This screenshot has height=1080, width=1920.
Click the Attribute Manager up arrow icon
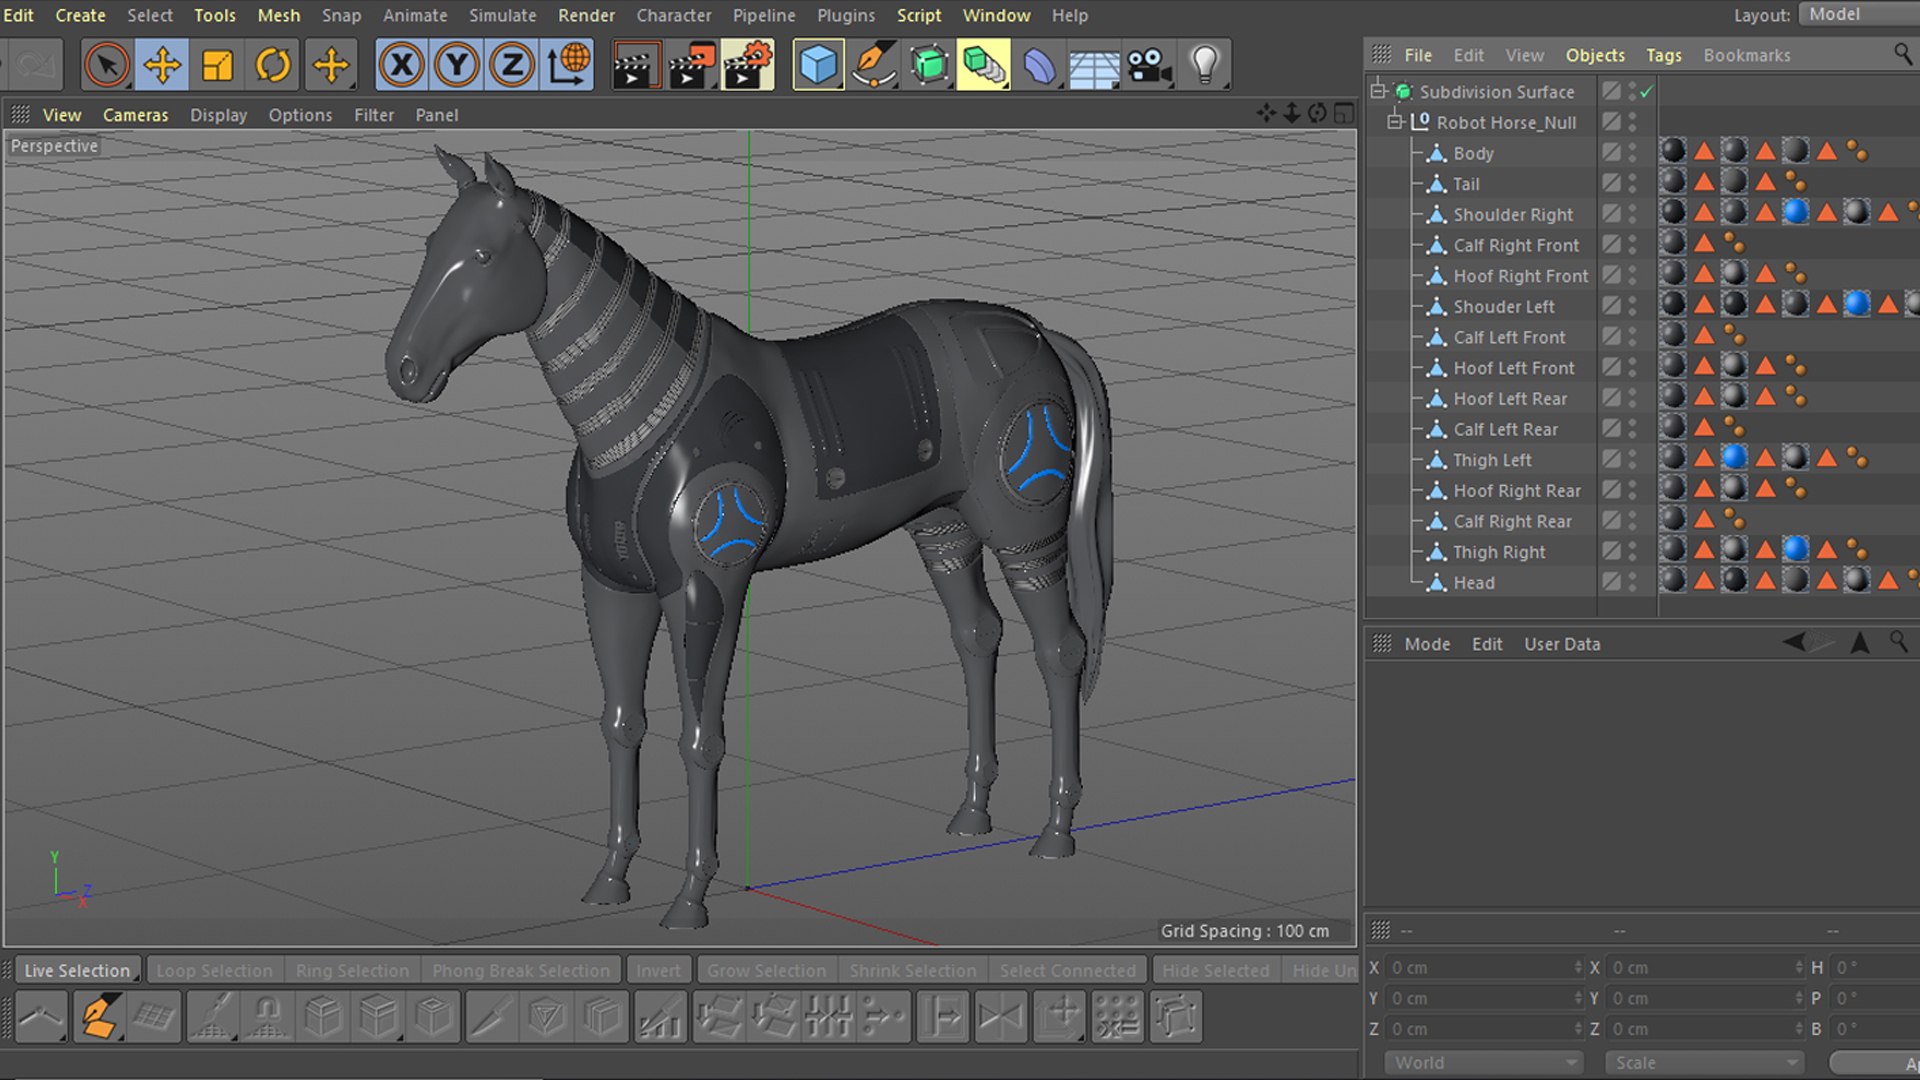click(x=1859, y=643)
